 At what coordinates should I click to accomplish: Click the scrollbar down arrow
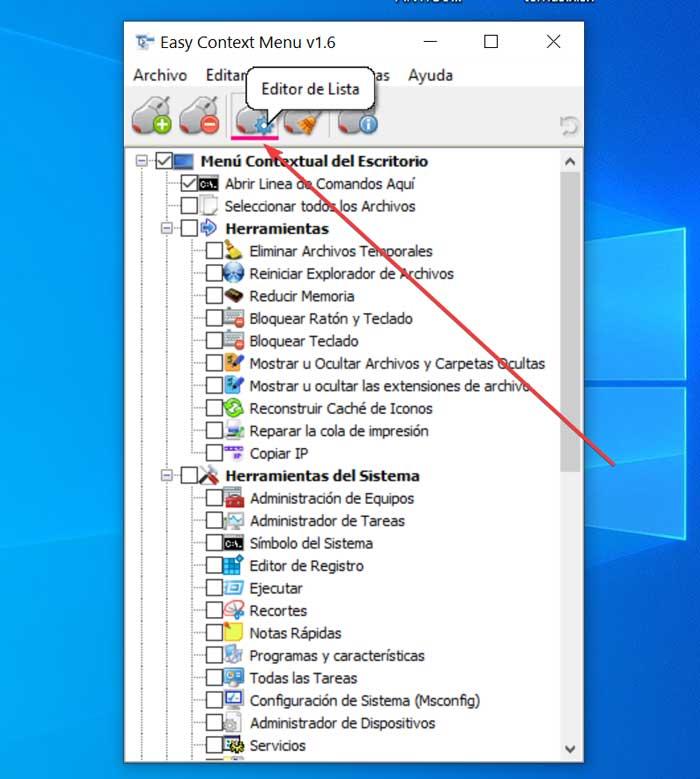(570, 748)
